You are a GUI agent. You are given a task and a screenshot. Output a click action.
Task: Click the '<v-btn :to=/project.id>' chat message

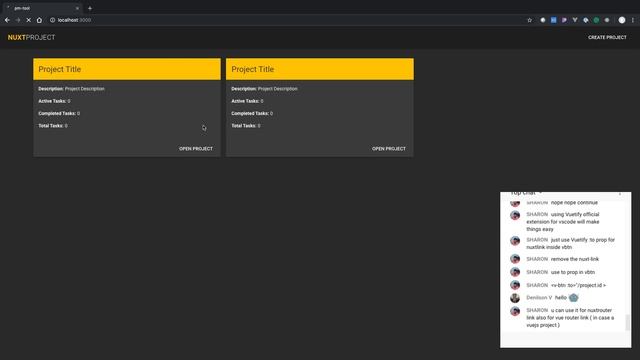578,285
